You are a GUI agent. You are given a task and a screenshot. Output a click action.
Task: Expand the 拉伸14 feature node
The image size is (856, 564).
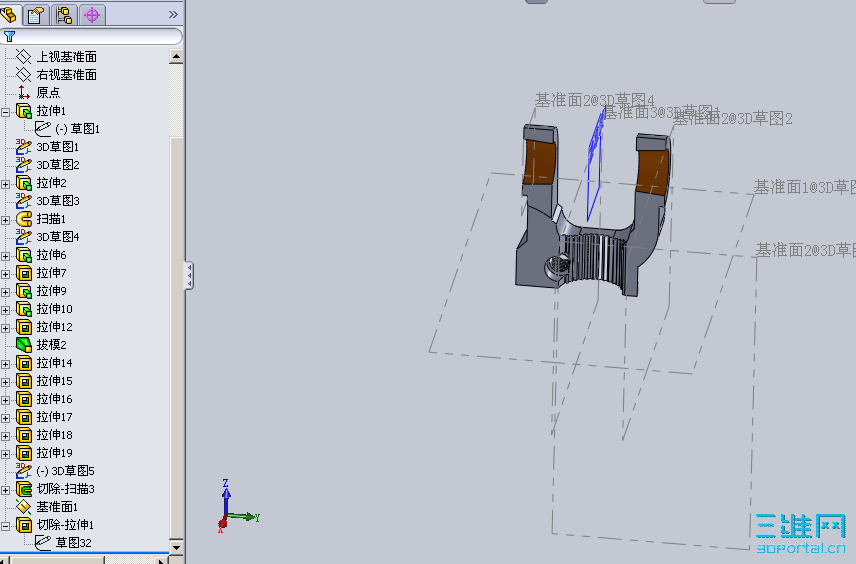point(5,365)
